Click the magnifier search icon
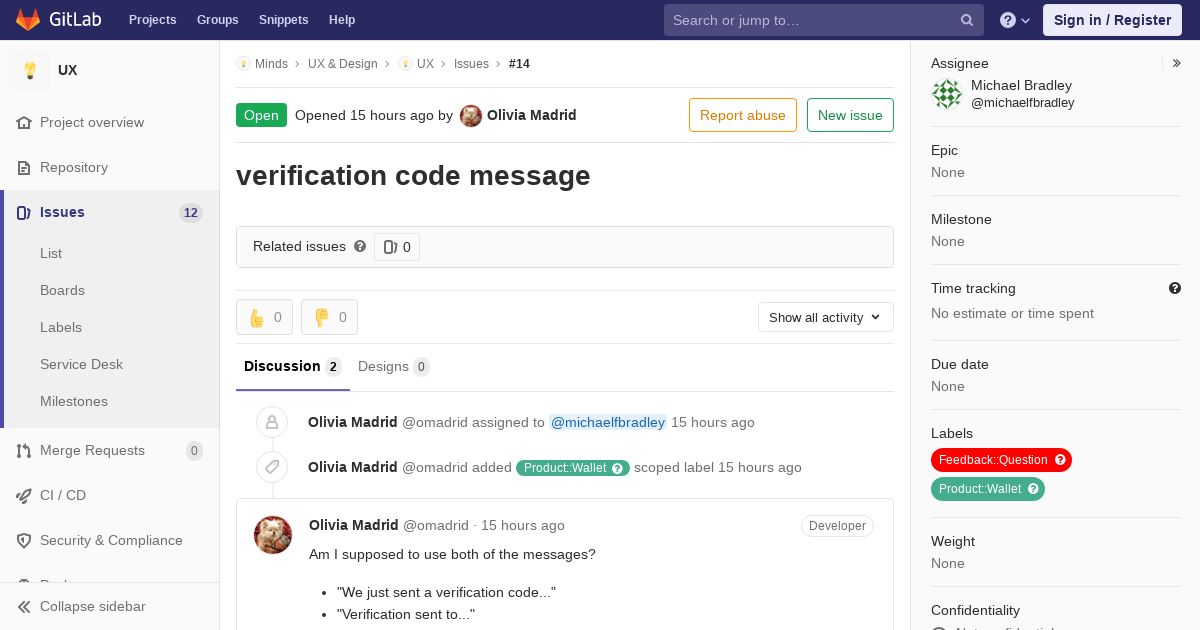Screen dimensions: 1200x630 (x=967, y=20)
